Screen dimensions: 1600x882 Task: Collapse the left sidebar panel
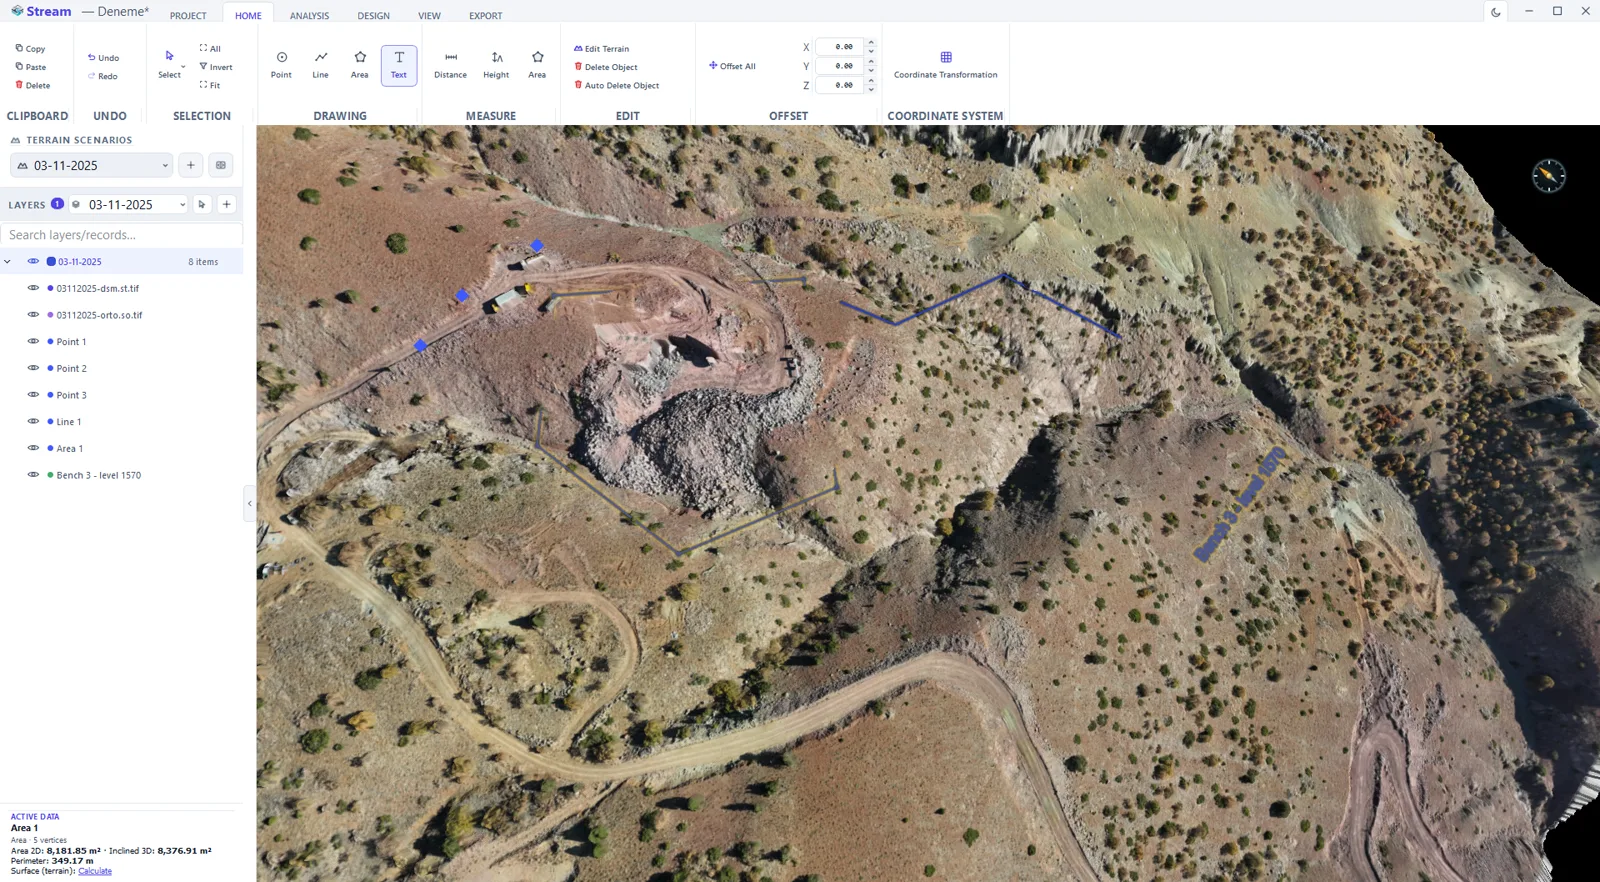[x=249, y=503]
